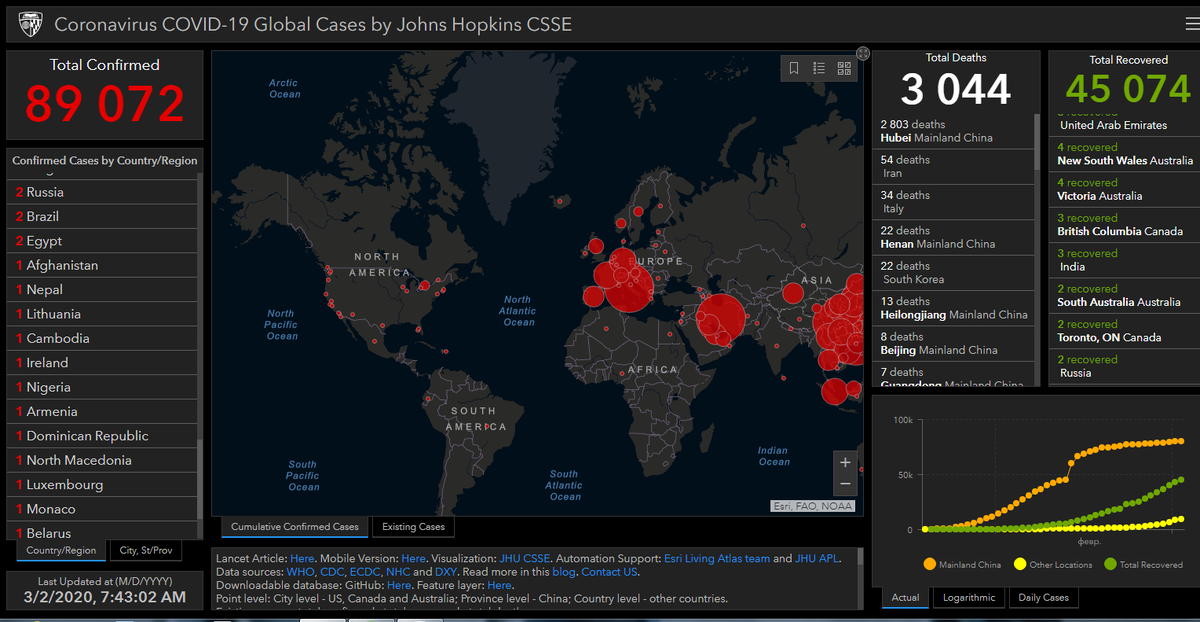Select Nigeria in the country list
Viewport: 1200px width, 622px height.
[x=104, y=387]
